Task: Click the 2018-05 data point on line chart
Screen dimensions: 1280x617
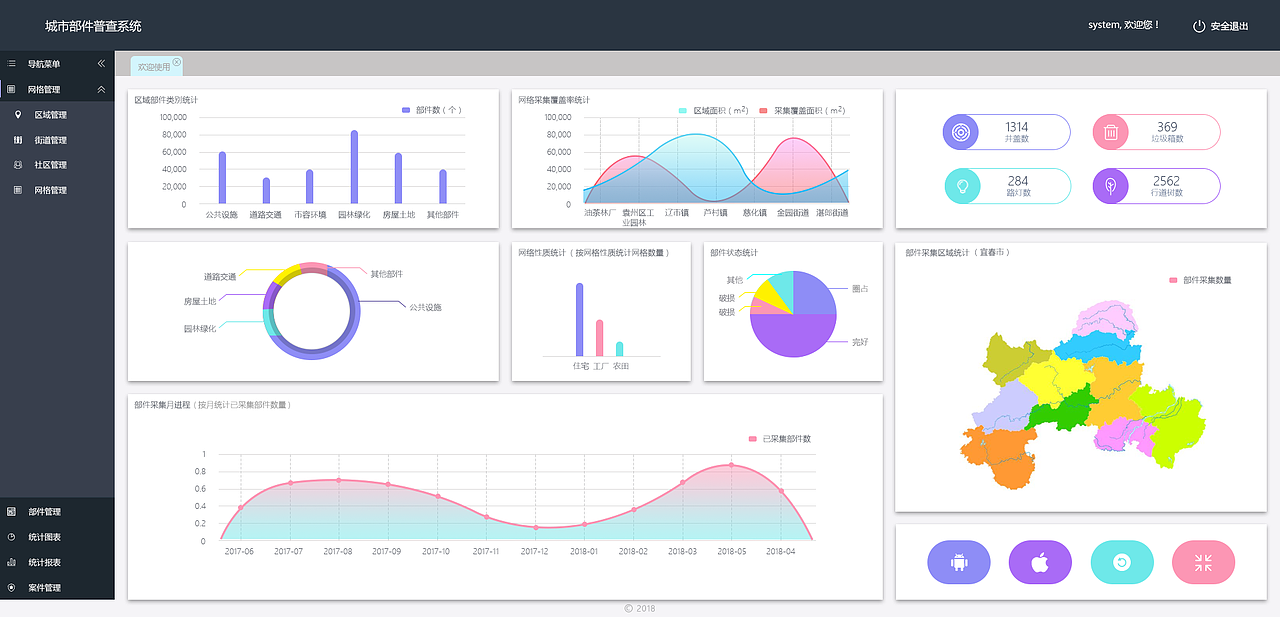Action: click(731, 465)
